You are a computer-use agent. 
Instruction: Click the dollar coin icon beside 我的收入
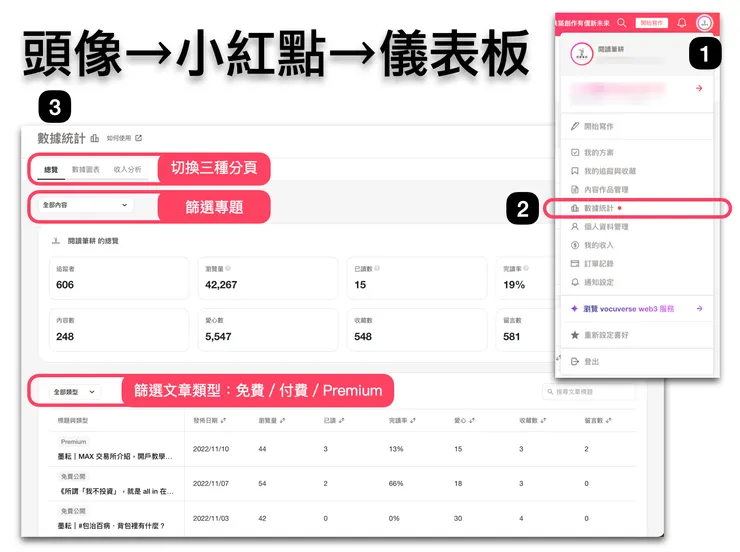575,245
